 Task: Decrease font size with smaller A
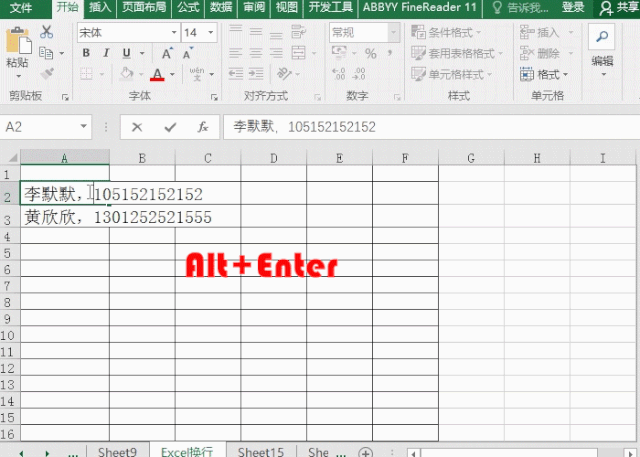(x=188, y=53)
